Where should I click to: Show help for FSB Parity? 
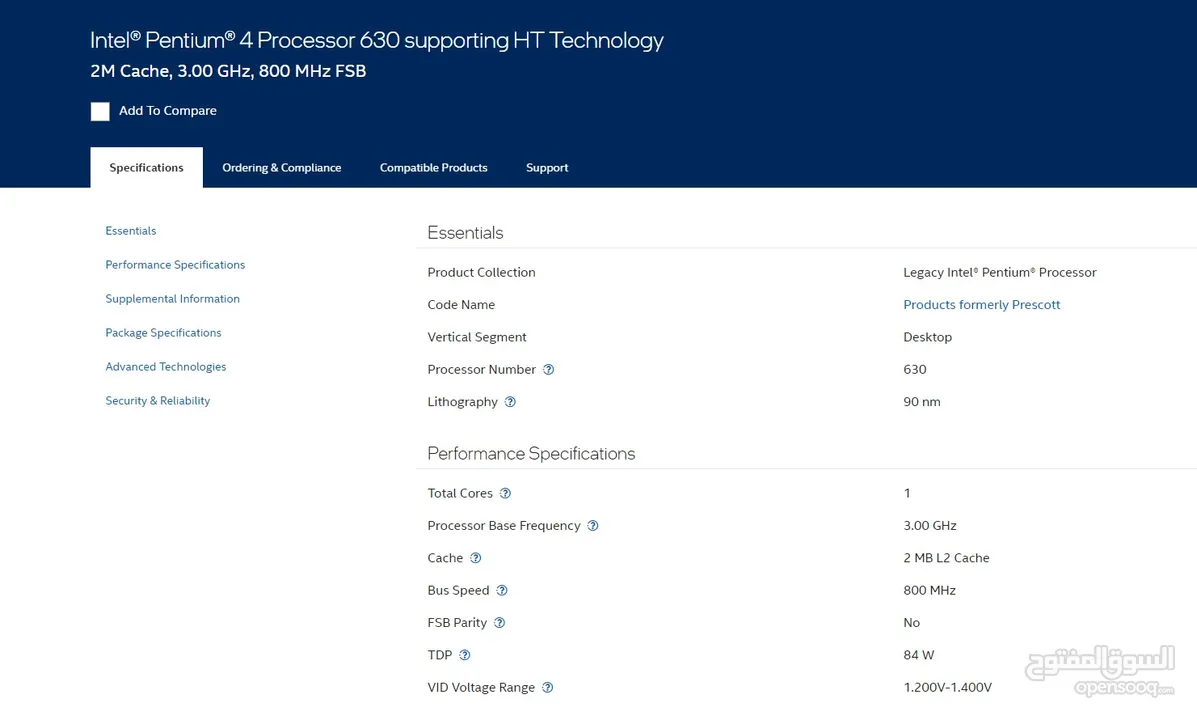[499, 622]
